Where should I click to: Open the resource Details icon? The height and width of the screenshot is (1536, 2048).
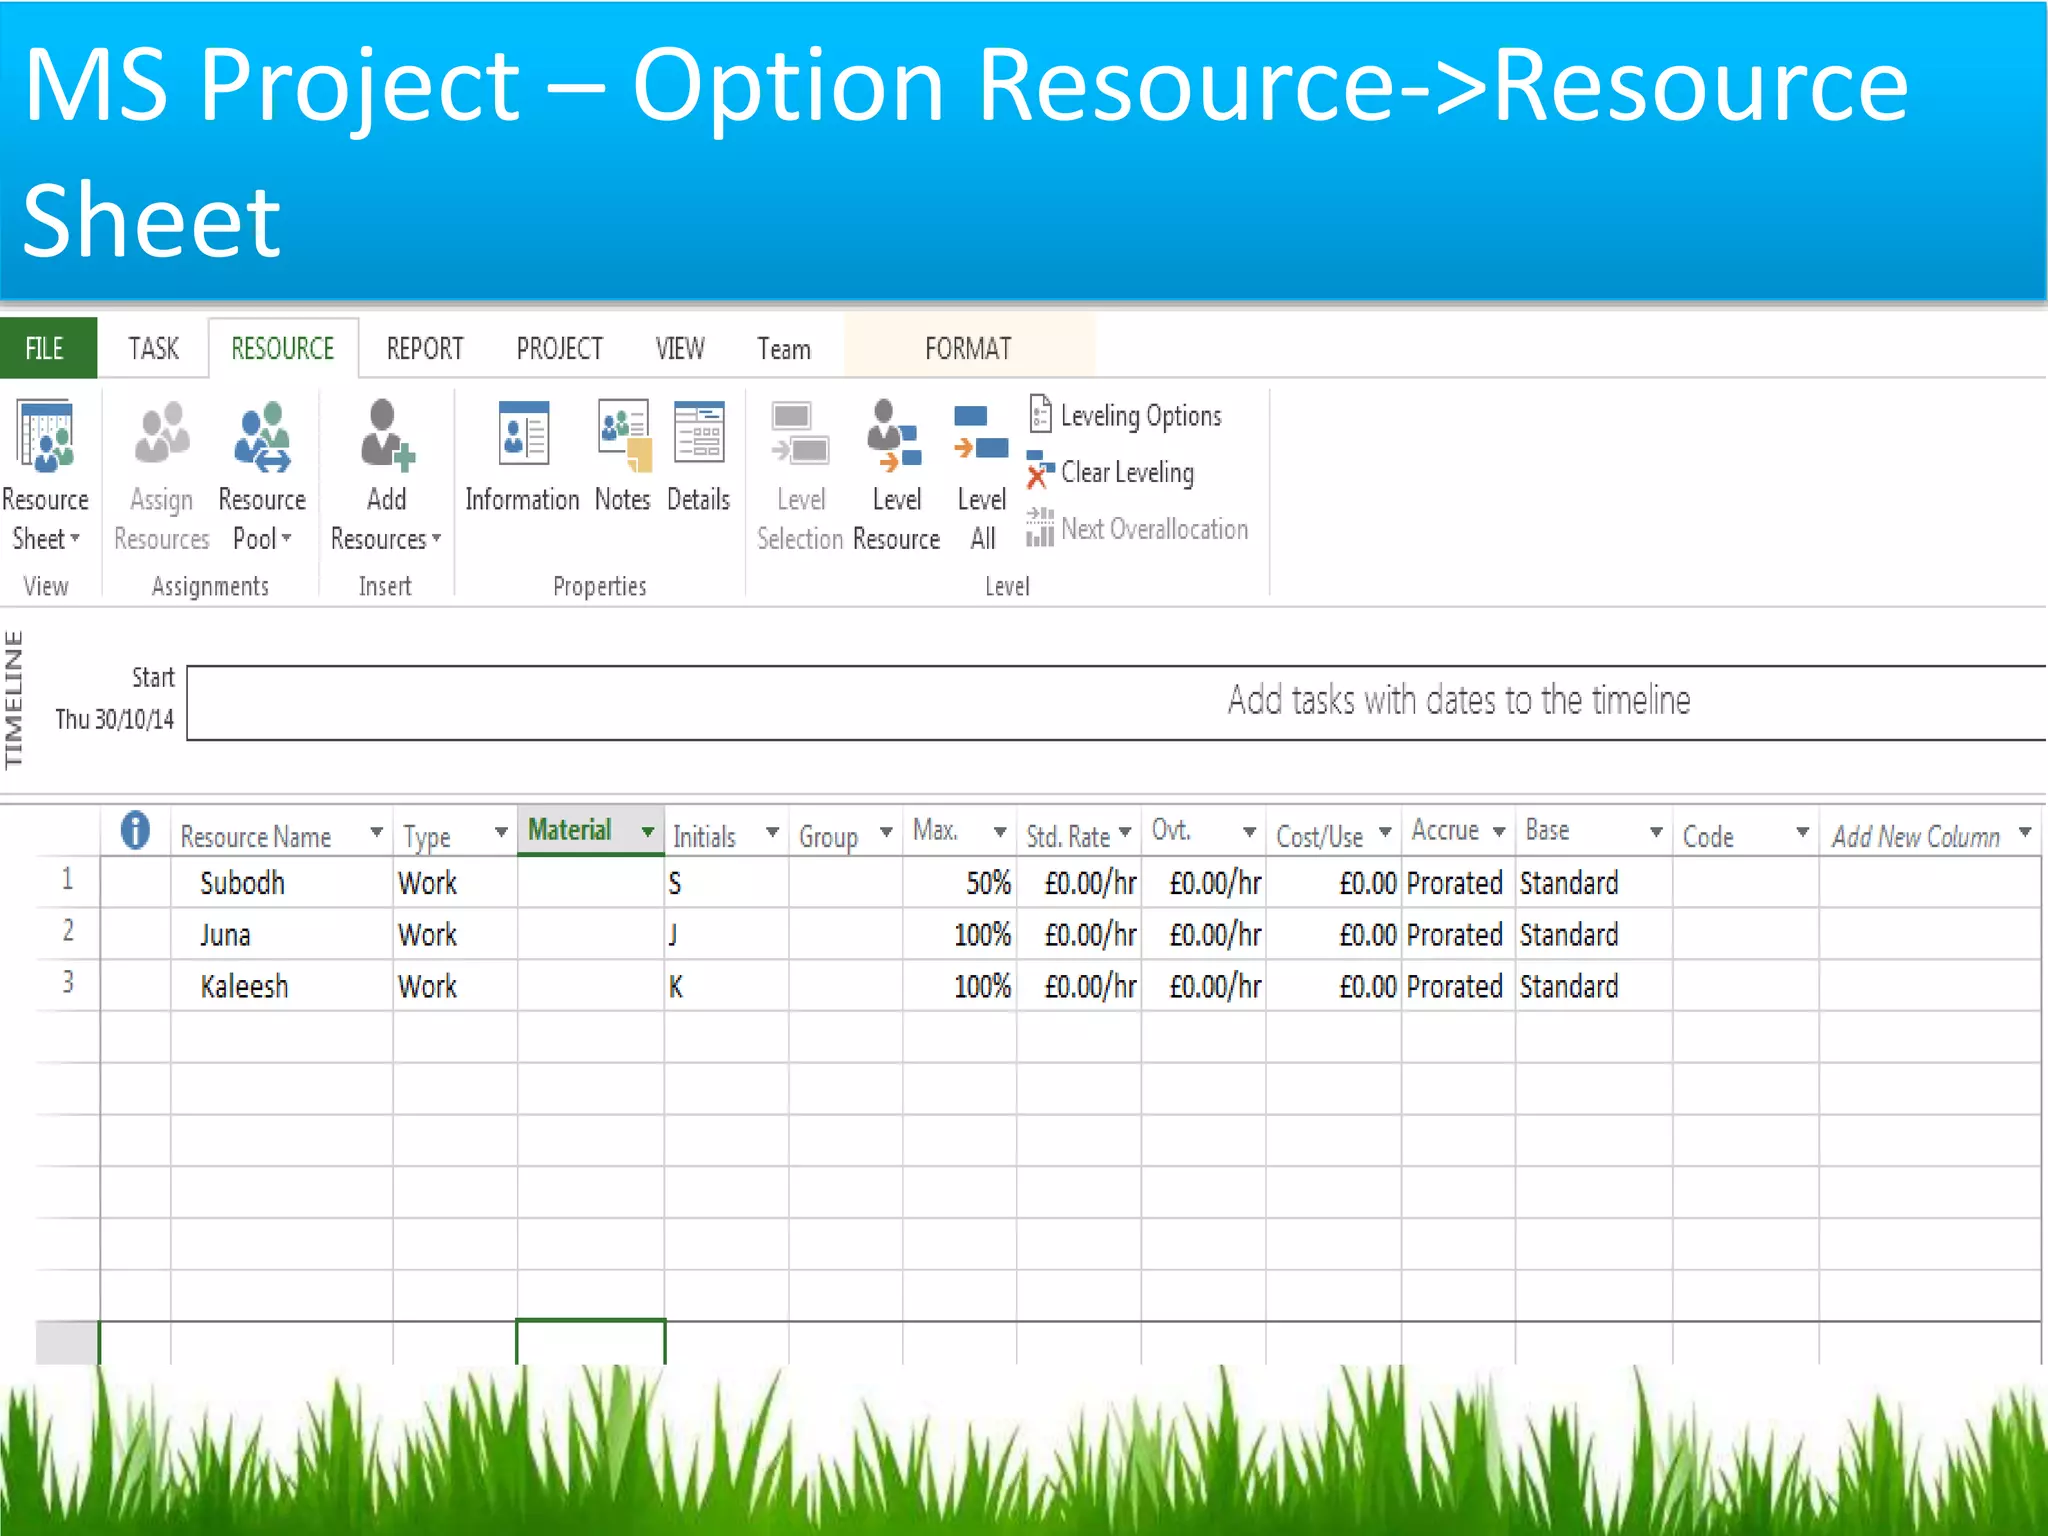699,432
